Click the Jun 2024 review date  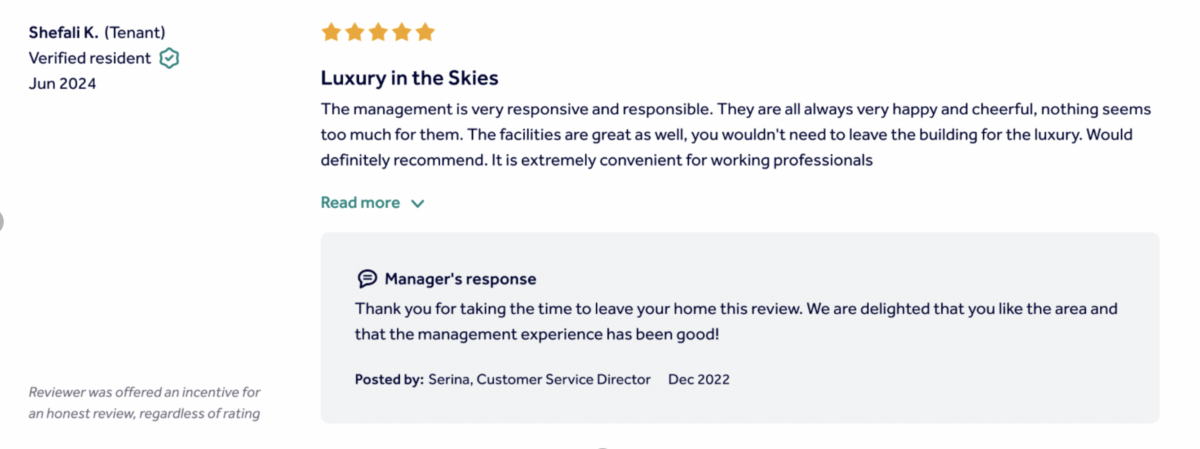coord(62,84)
